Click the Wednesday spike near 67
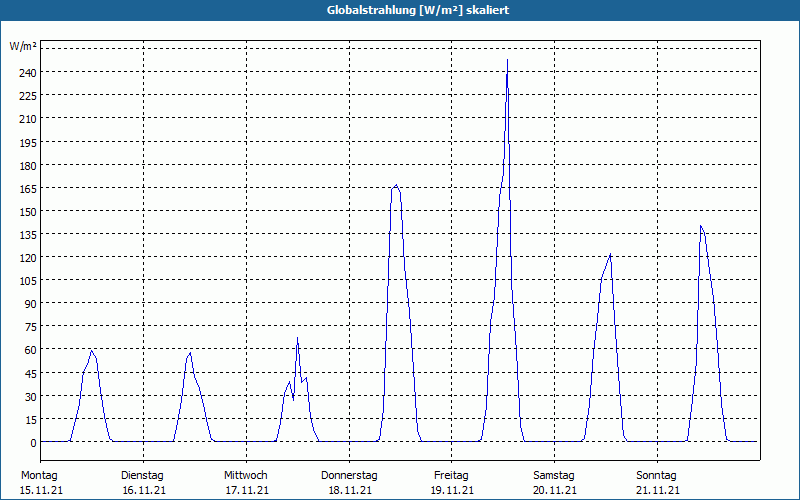Viewport: 800px width, 500px height. point(297,338)
